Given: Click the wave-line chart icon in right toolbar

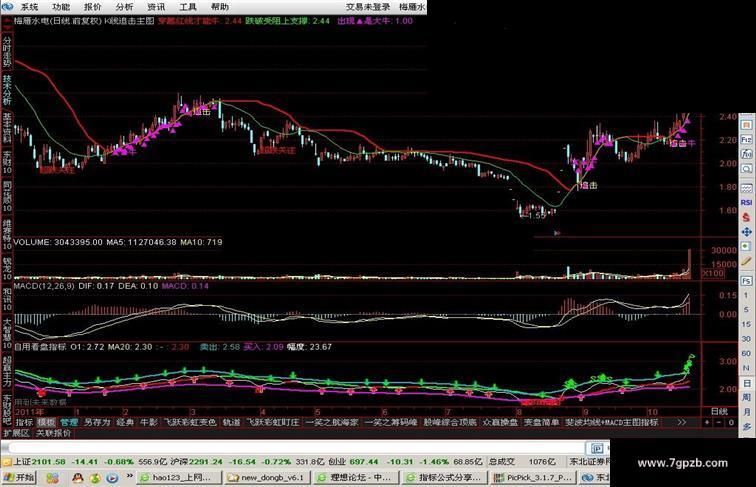Looking at the screenshot, I should [746, 188].
